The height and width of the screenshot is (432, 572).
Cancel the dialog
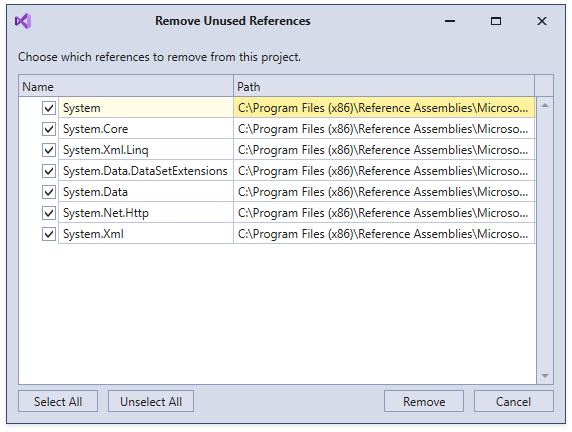tap(514, 401)
